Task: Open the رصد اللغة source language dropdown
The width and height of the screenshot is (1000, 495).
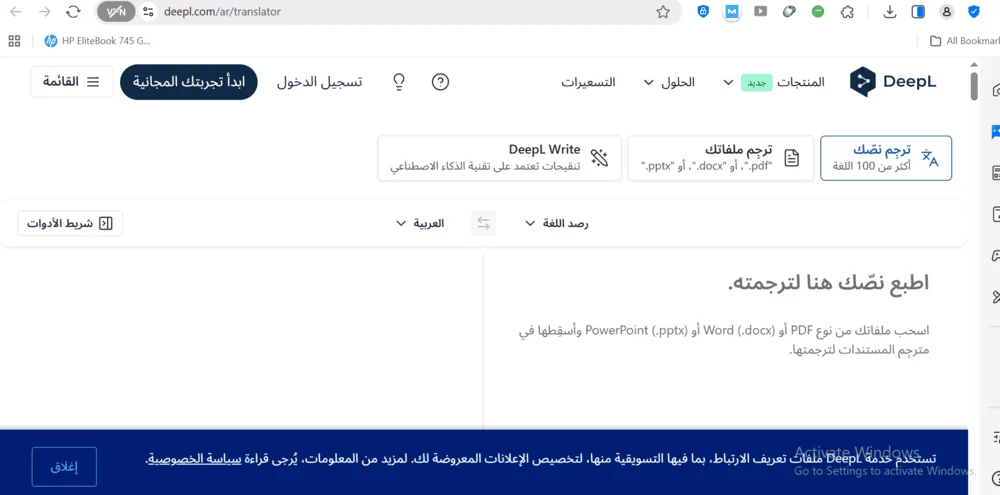Action: click(x=557, y=223)
